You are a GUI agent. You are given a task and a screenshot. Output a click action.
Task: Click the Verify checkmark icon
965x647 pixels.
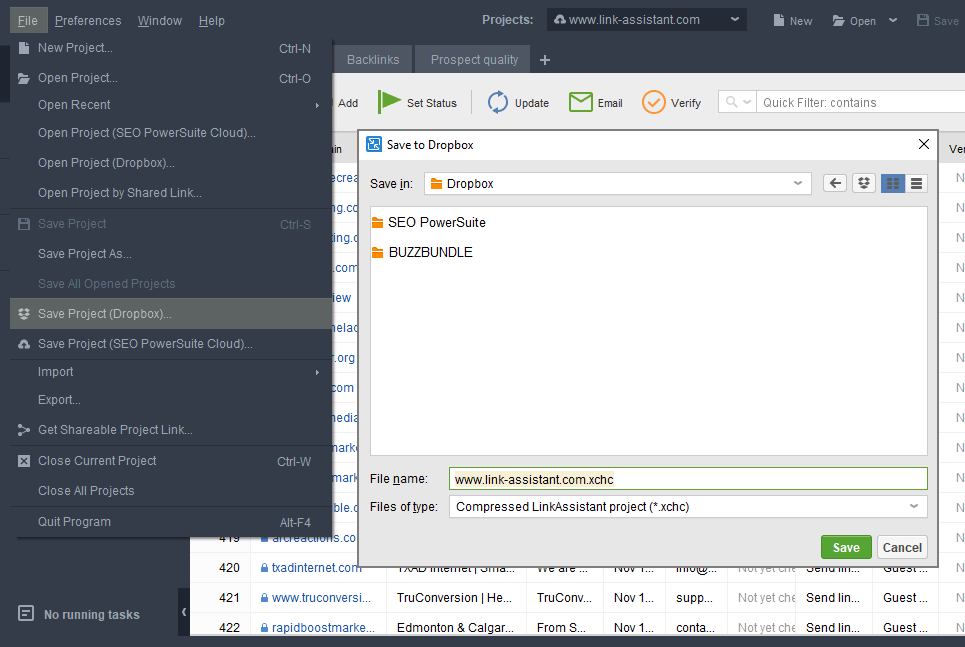tap(654, 102)
